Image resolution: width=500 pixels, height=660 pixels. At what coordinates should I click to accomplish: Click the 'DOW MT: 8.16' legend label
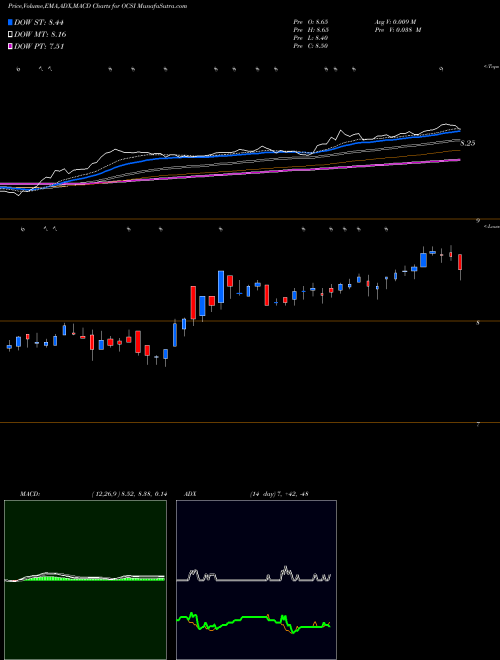[x=40, y=34]
